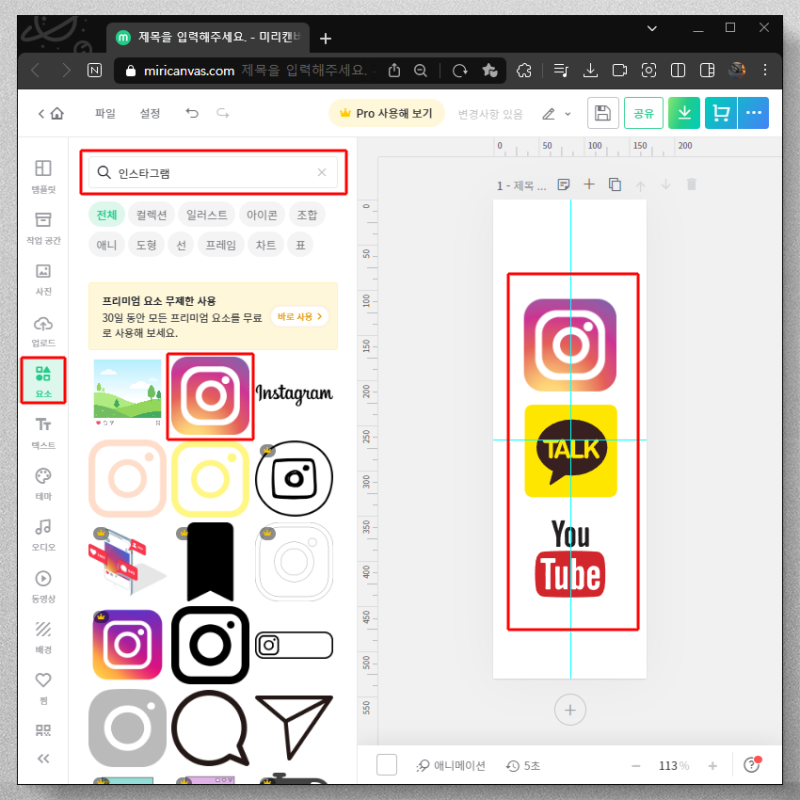Duplicate the page with copy icon
The width and height of the screenshot is (800, 800).
(615, 184)
